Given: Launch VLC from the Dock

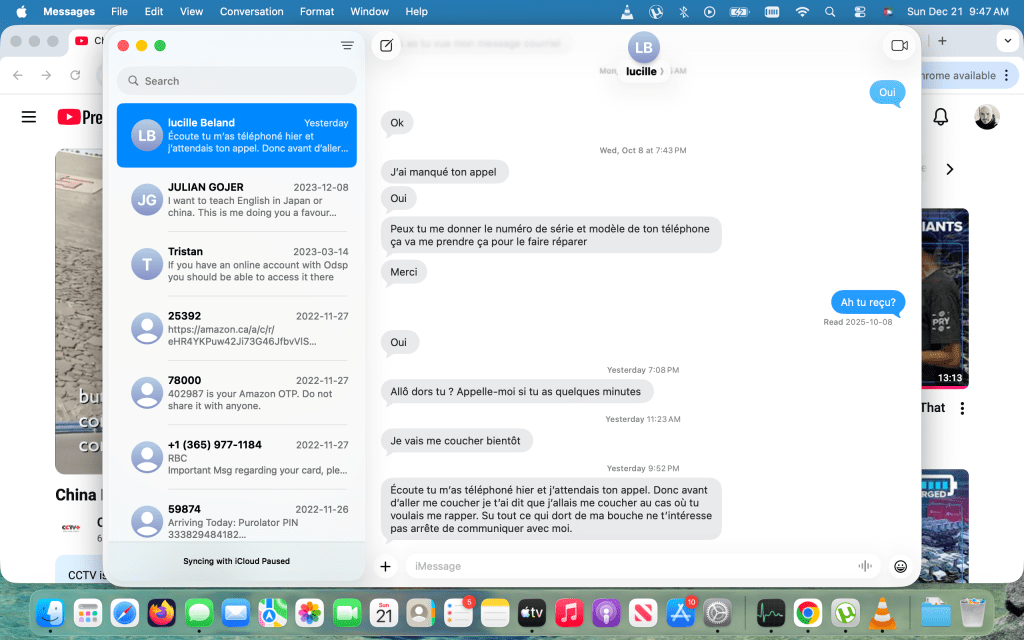Looking at the screenshot, I should click(x=882, y=612).
